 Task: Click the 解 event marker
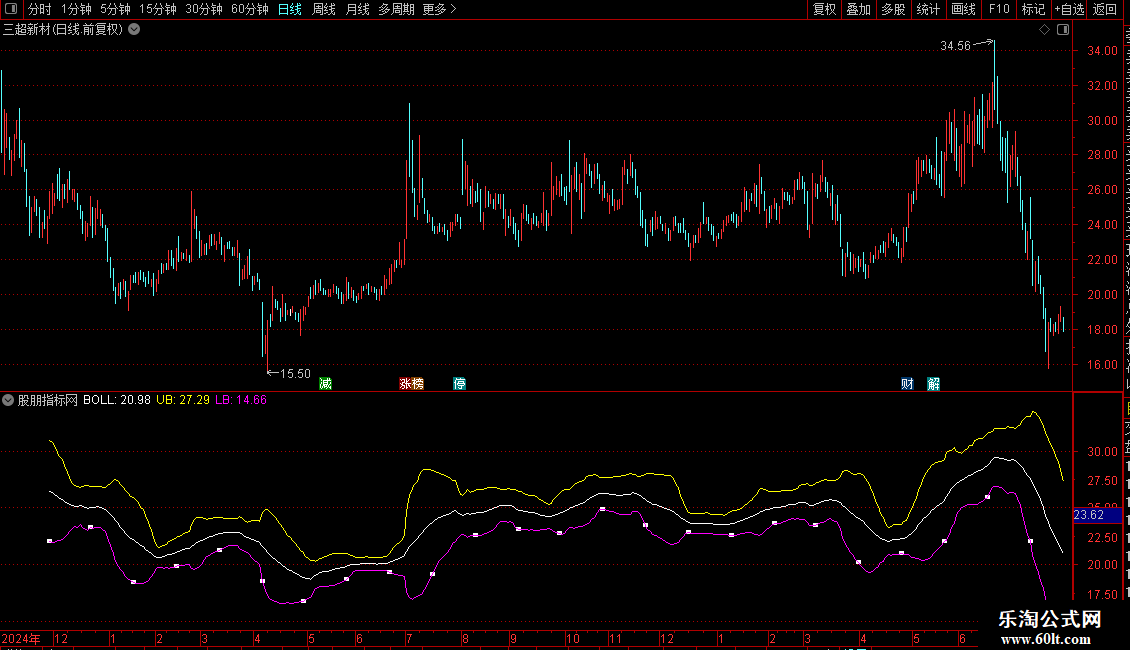(x=933, y=383)
